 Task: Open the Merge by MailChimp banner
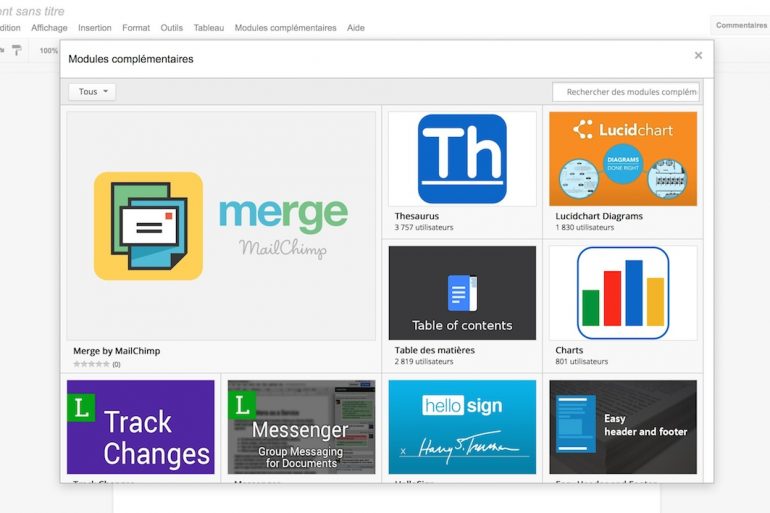pyautogui.click(x=221, y=226)
